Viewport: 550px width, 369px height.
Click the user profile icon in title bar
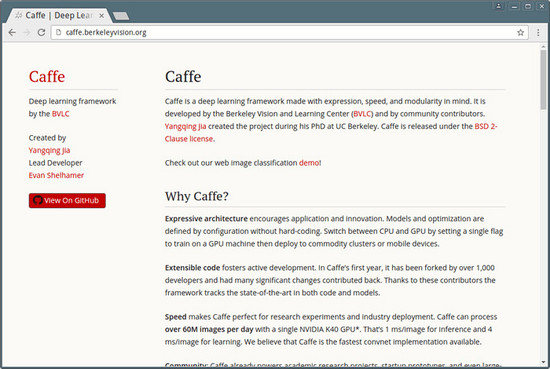pos(498,6)
